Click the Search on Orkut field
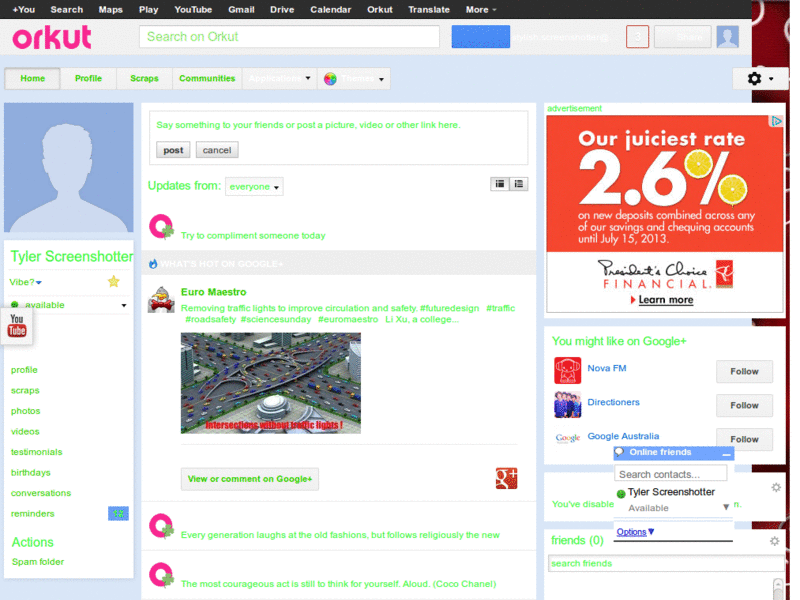Viewport: 800px width, 600px height. click(x=289, y=37)
